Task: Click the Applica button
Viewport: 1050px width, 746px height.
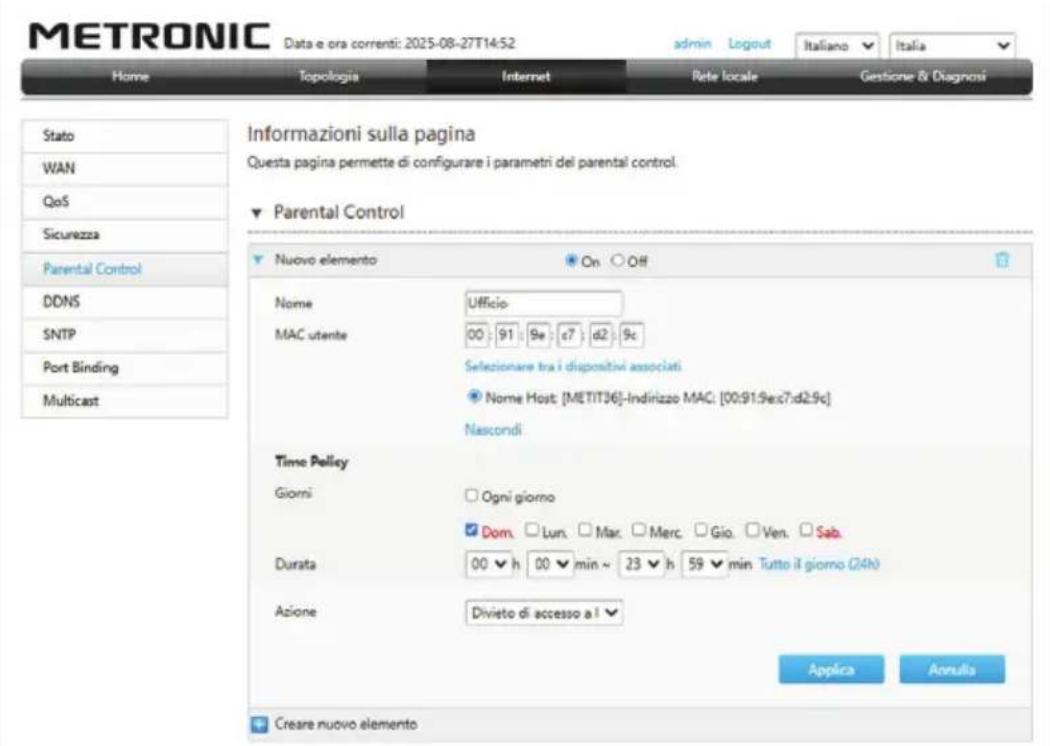Action: tap(831, 670)
